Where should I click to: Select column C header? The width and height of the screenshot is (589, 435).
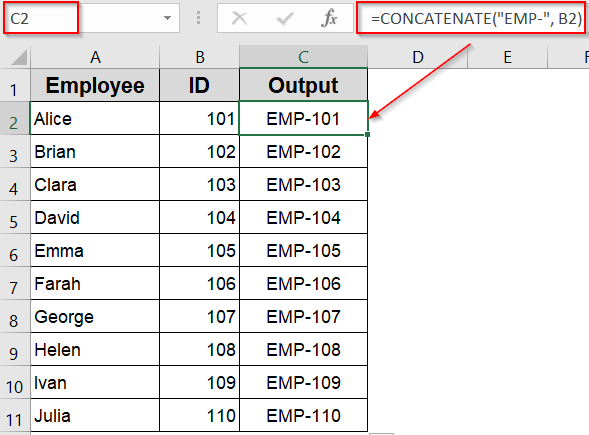coord(303,57)
